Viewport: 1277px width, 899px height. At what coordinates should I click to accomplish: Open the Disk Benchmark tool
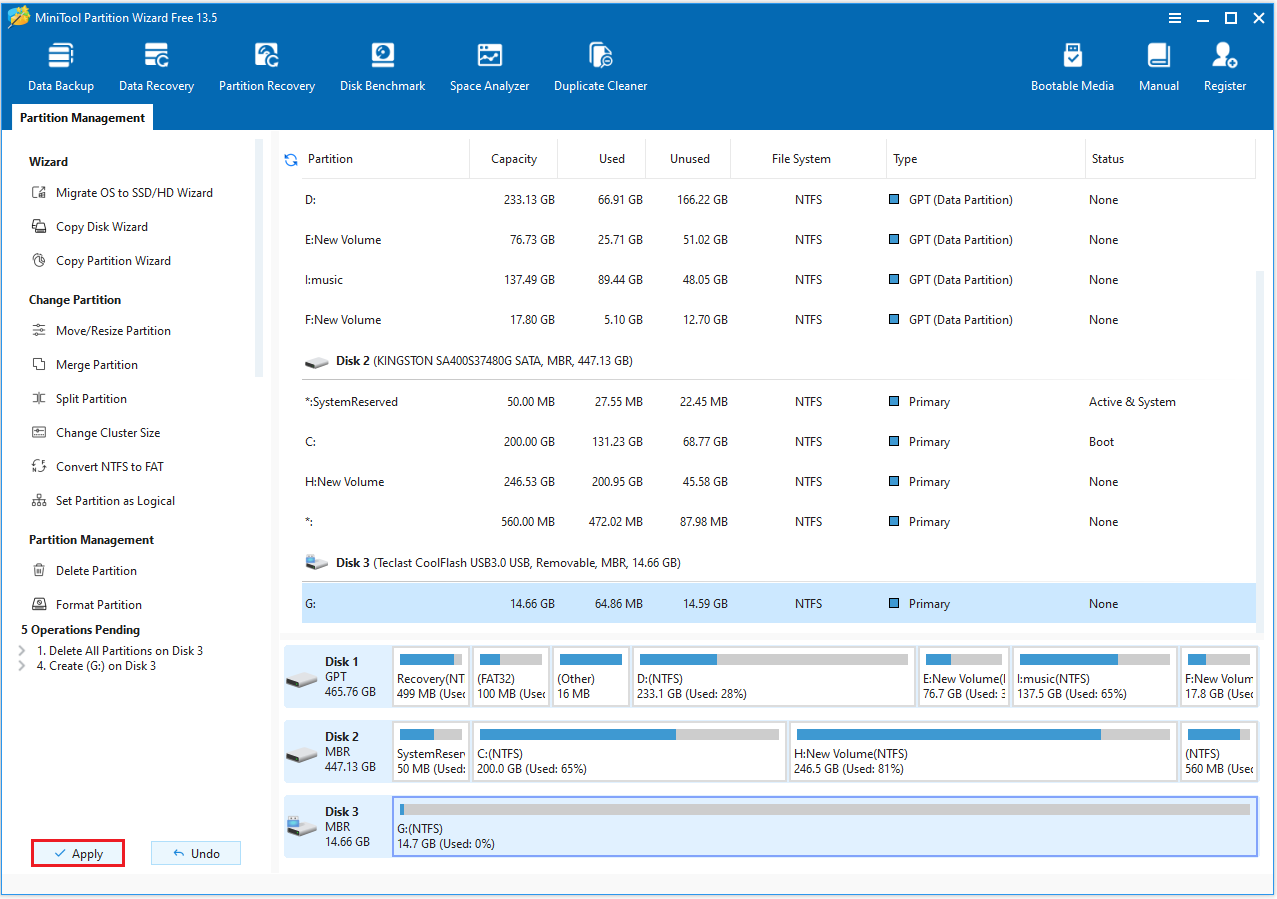pyautogui.click(x=382, y=65)
